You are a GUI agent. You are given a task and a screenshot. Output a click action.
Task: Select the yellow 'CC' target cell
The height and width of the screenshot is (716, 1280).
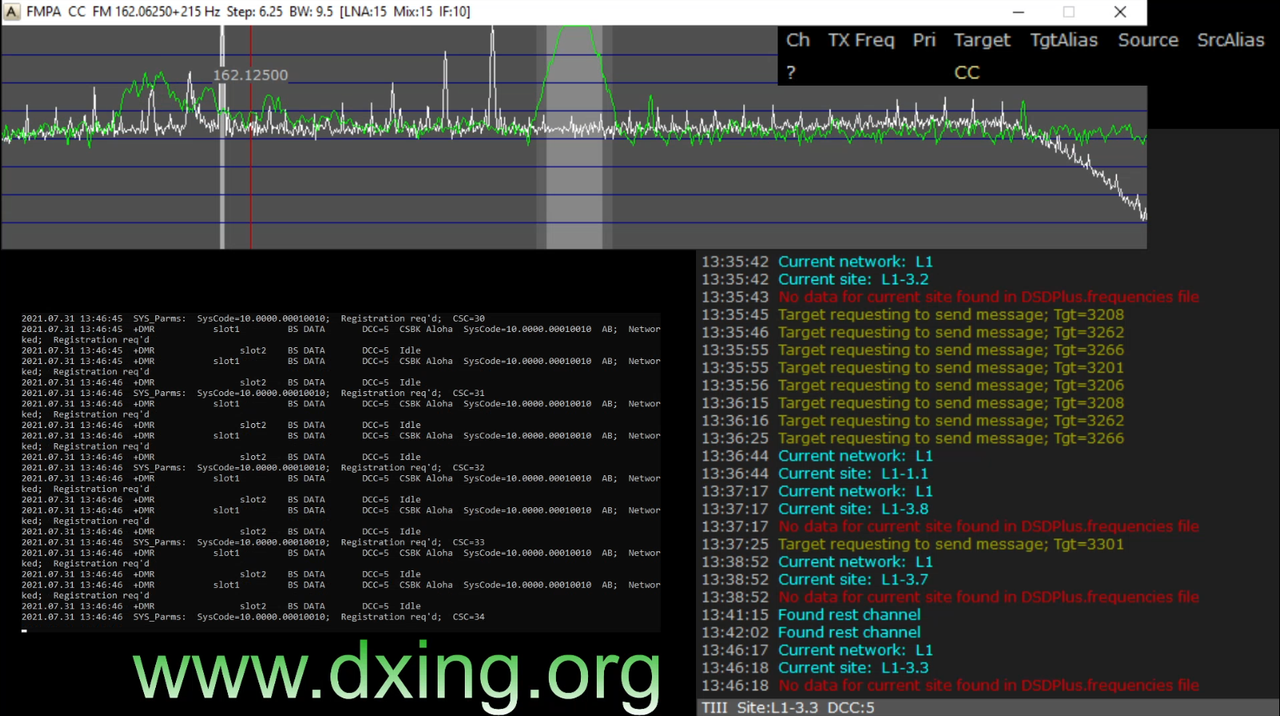click(x=967, y=72)
